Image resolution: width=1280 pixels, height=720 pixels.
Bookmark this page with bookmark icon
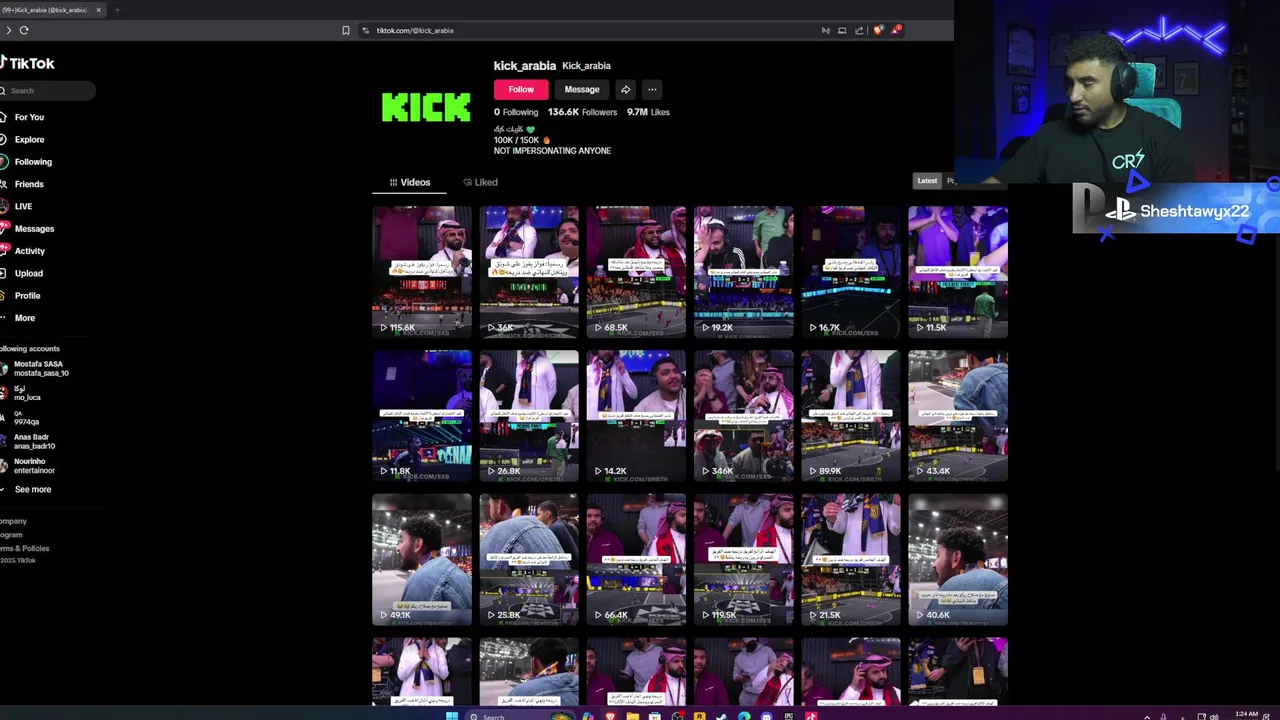point(346,30)
